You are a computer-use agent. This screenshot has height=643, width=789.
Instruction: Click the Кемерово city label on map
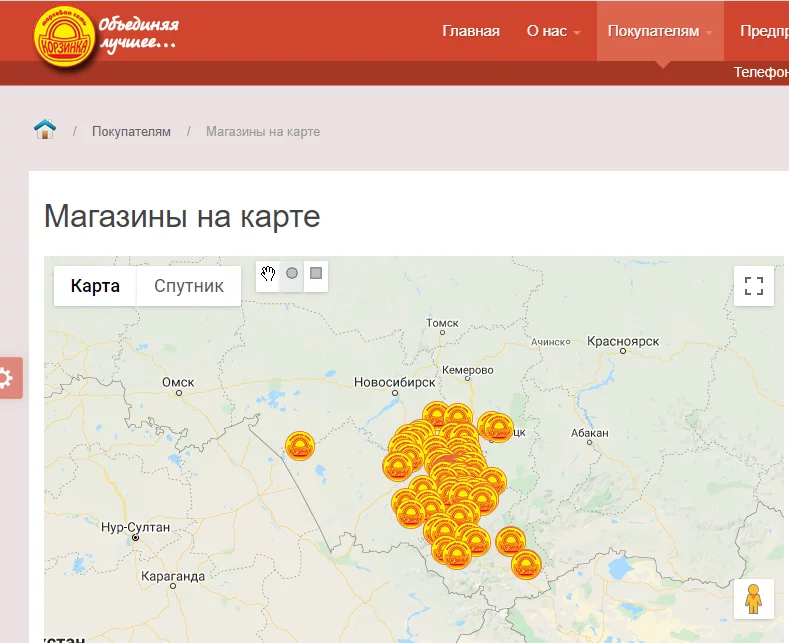click(x=467, y=370)
